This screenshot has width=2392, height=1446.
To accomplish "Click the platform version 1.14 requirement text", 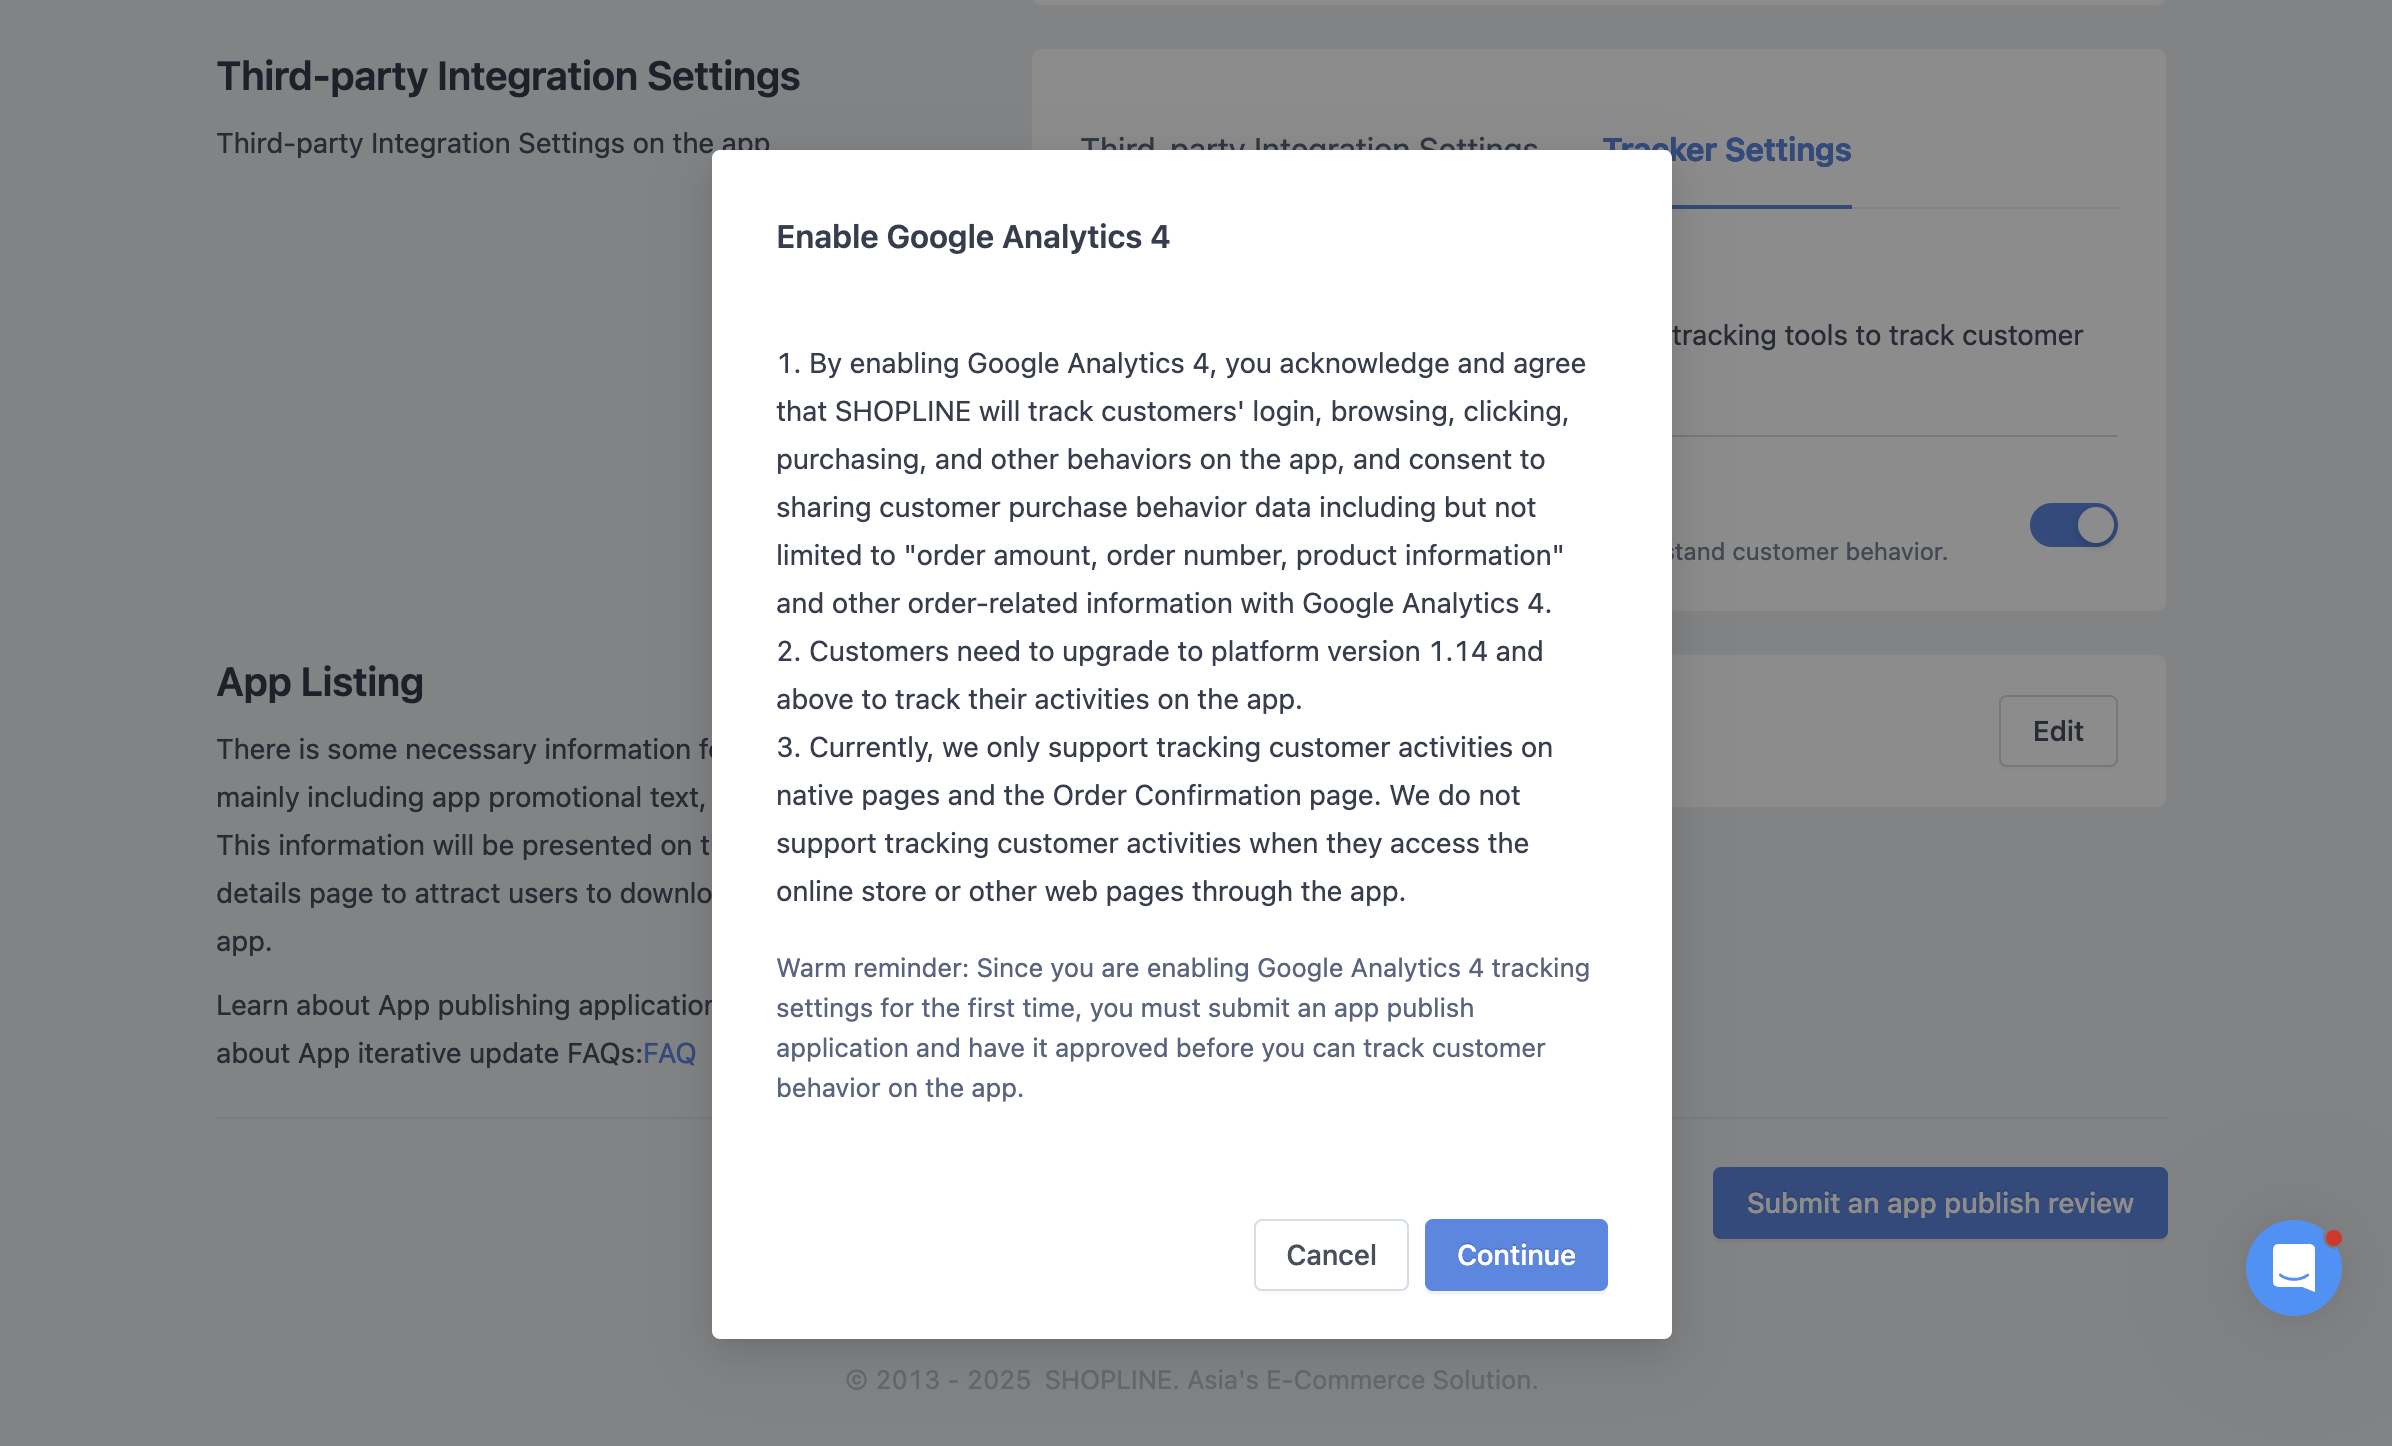I will (x=1160, y=675).
